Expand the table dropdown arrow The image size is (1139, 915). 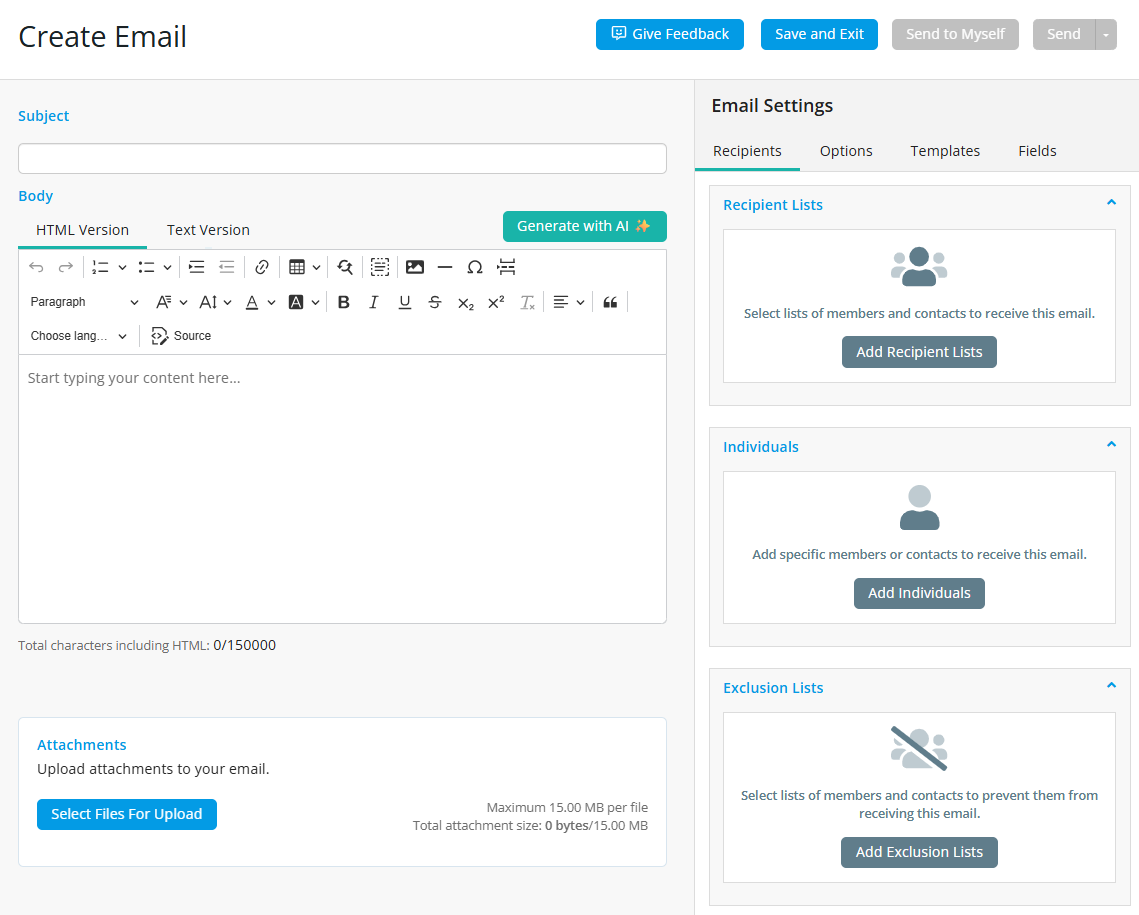(316, 267)
